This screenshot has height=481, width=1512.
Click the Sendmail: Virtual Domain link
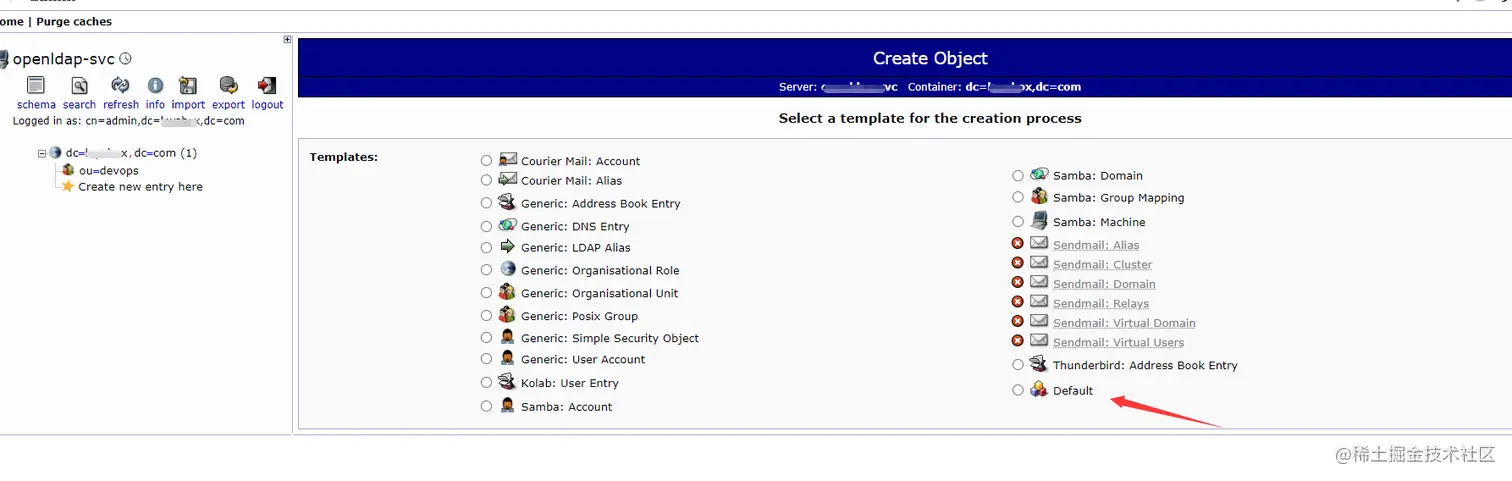[1124, 323]
